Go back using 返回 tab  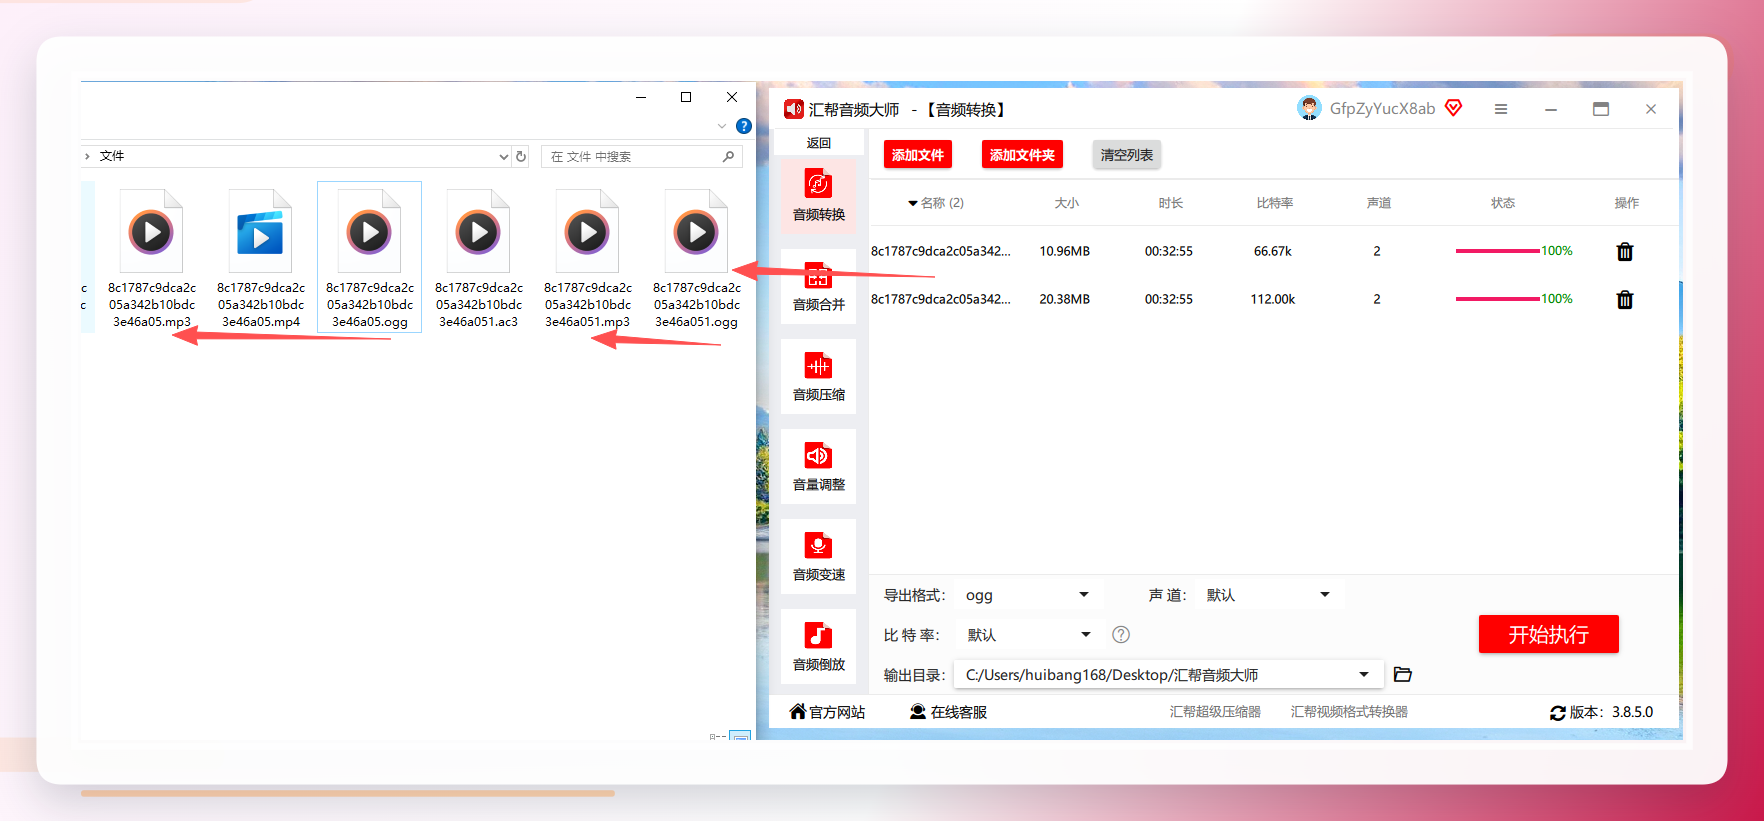818,143
